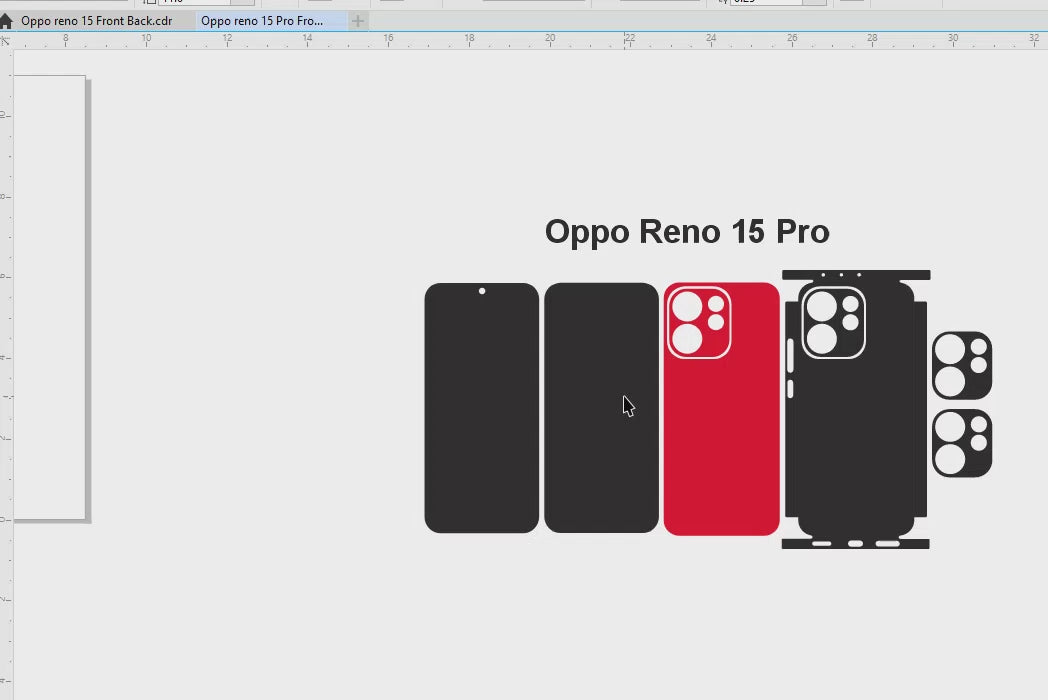Select top edge strip of wrap template
Viewport: 1048px width, 700px height.
pos(856,274)
